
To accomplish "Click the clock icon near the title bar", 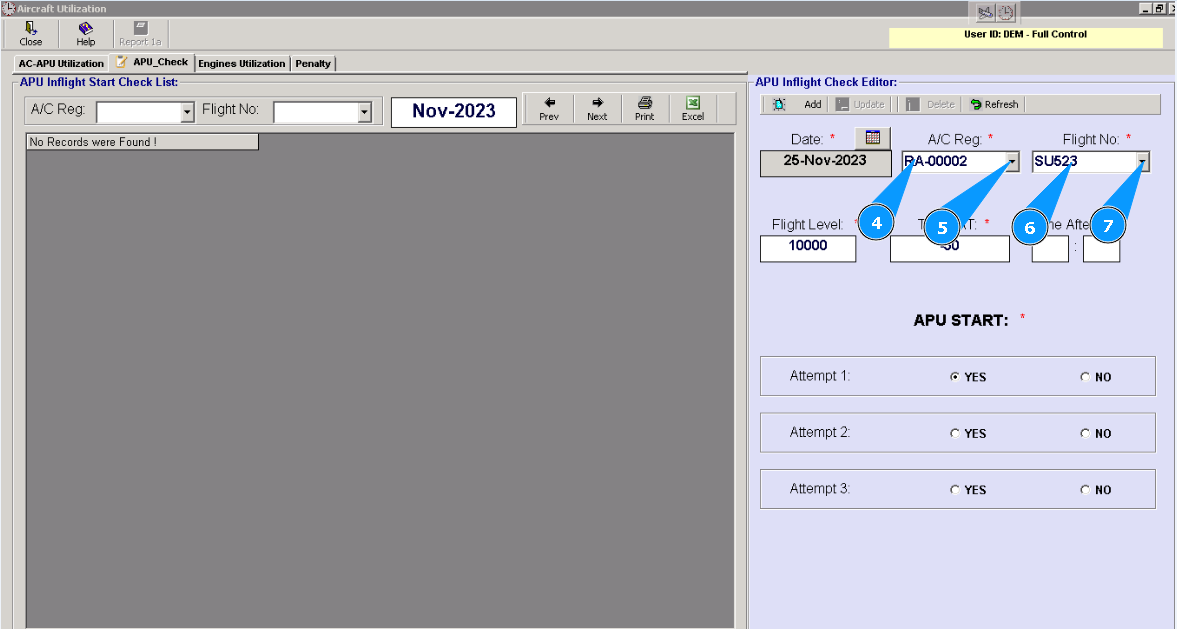I will pos(1006,13).
